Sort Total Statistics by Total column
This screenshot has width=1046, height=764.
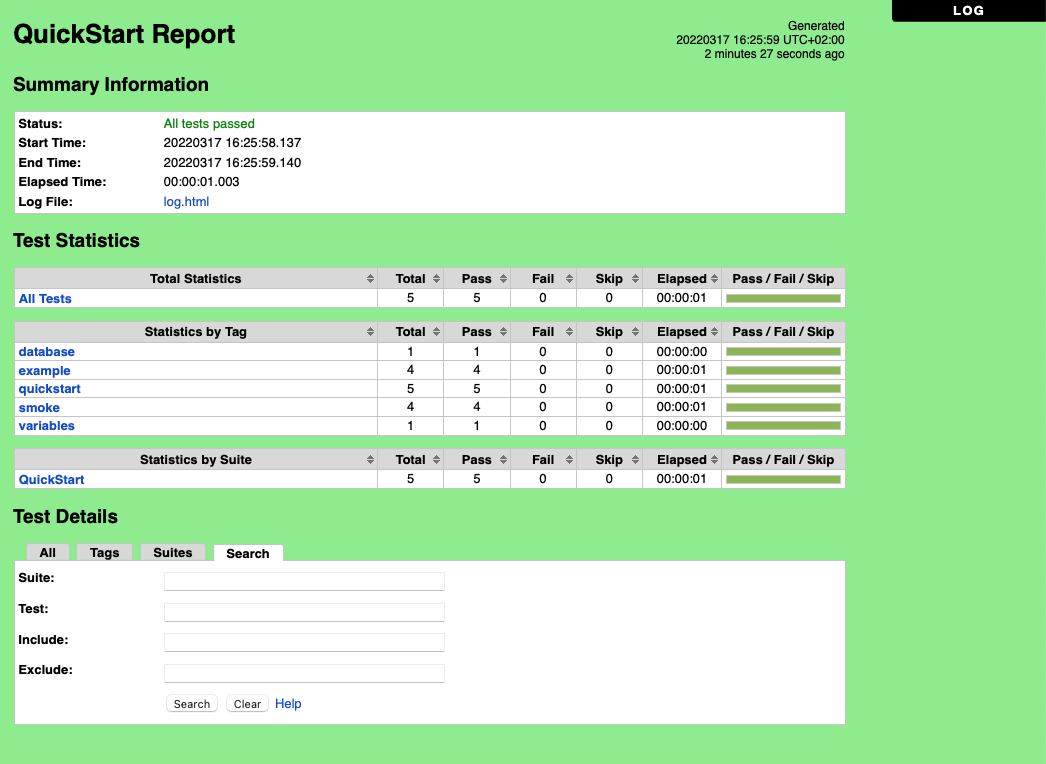tap(413, 278)
